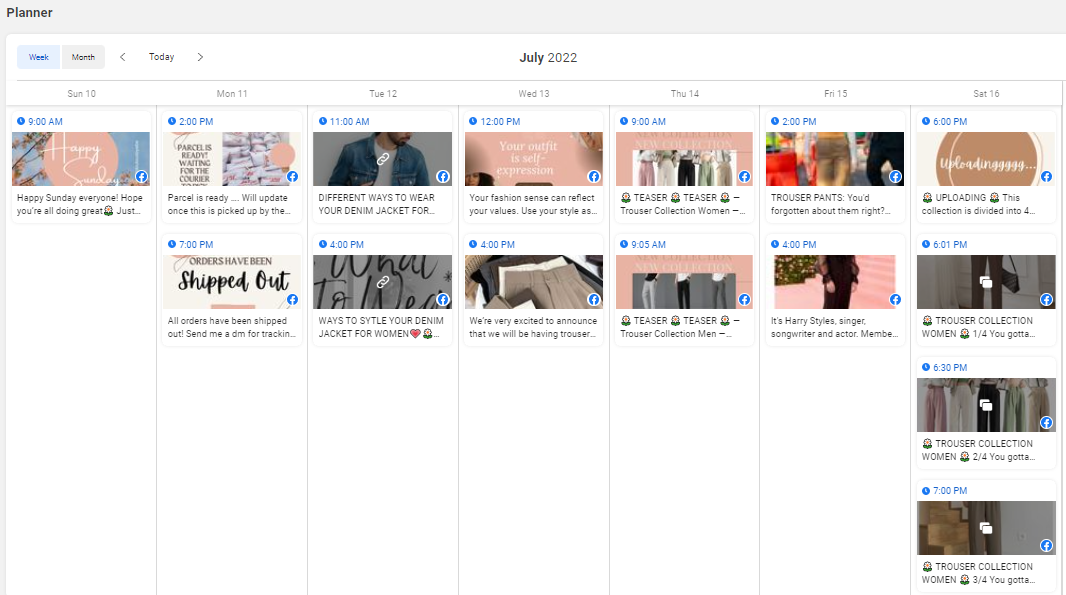Open the Uploadingggg post thumbnail

tap(986, 158)
